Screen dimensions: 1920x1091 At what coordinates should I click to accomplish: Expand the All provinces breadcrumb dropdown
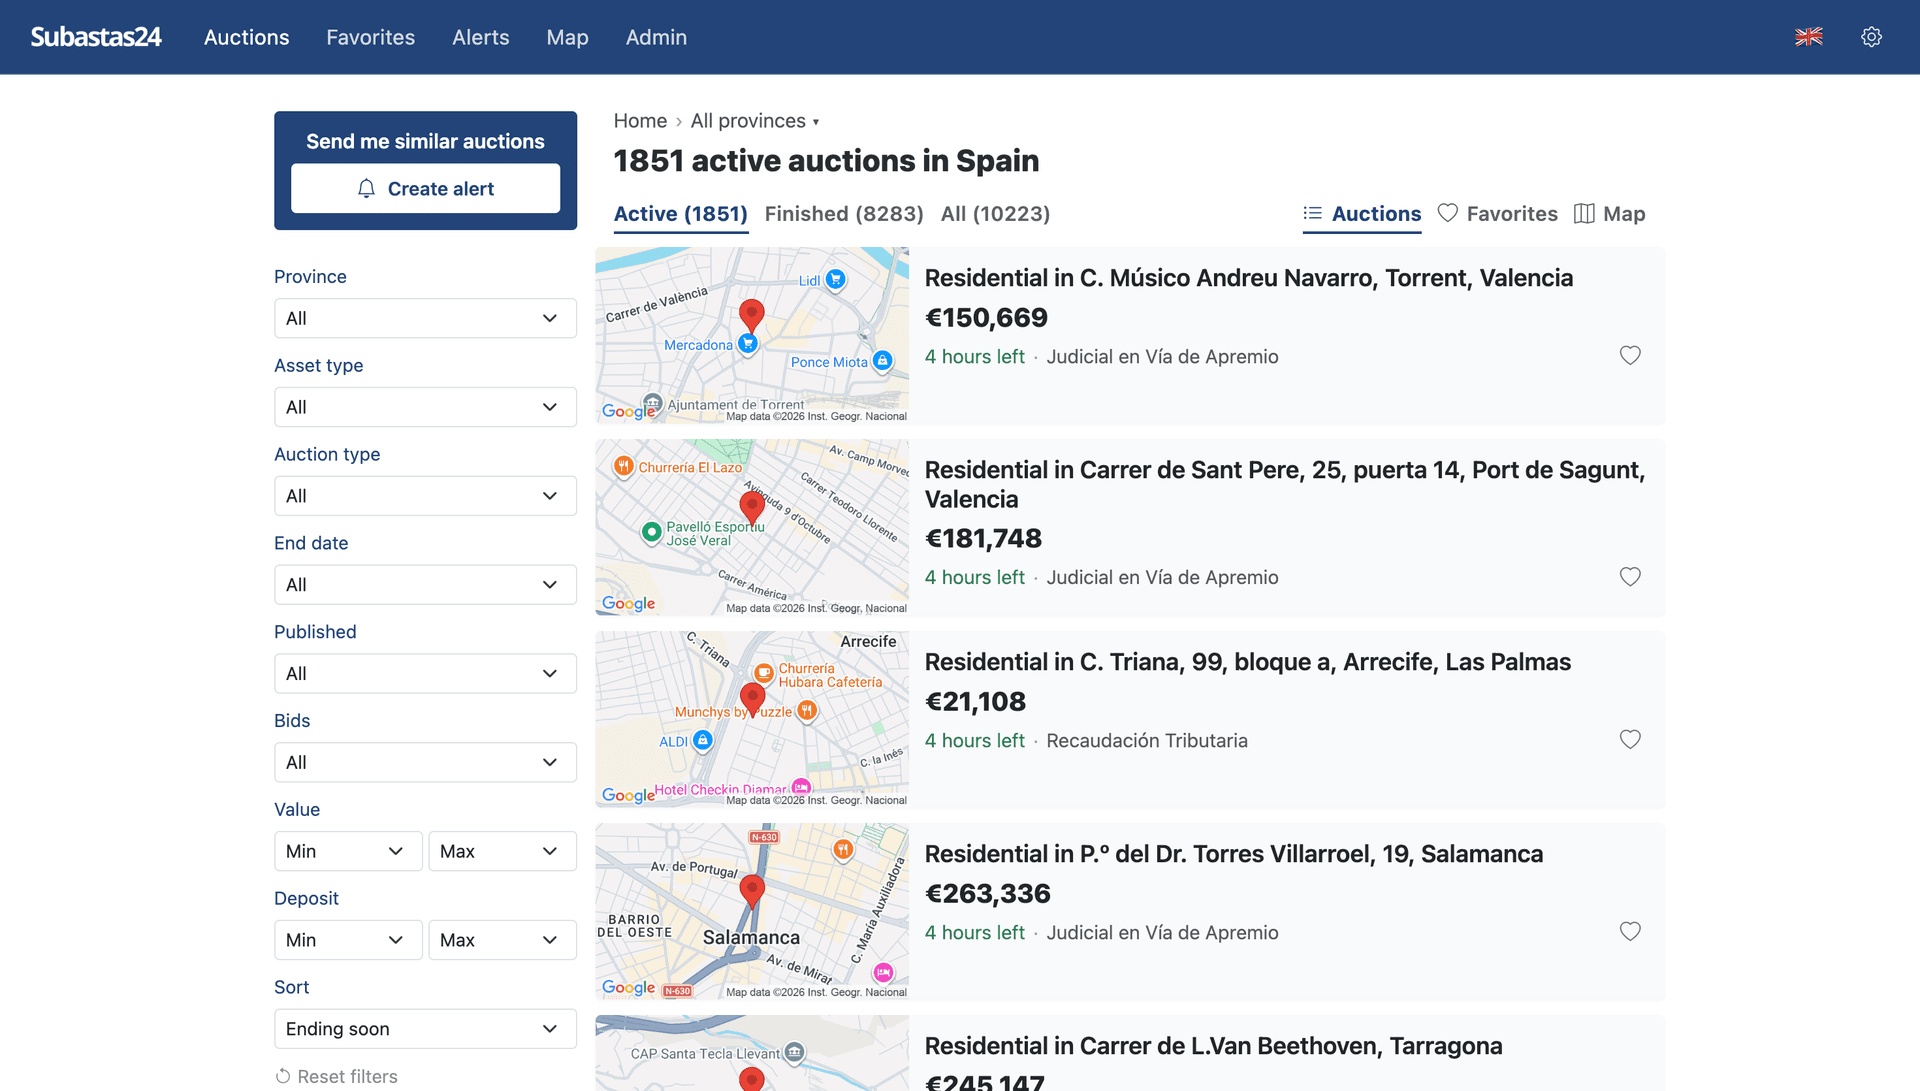point(755,121)
